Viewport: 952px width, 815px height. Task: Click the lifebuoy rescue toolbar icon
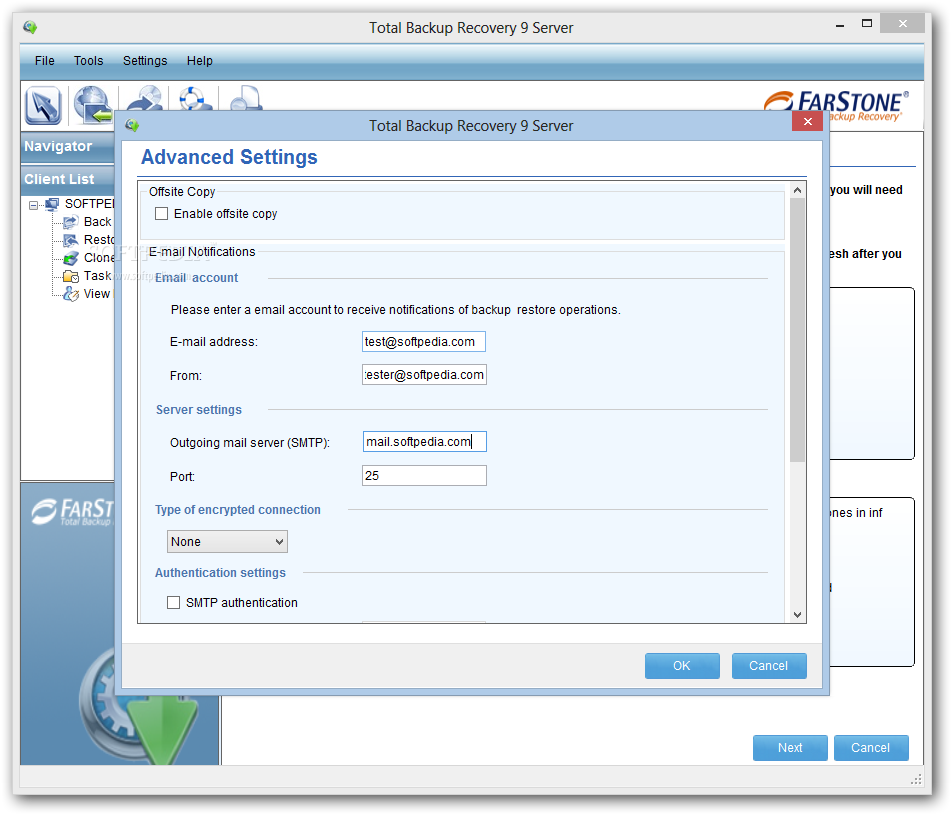(194, 98)
